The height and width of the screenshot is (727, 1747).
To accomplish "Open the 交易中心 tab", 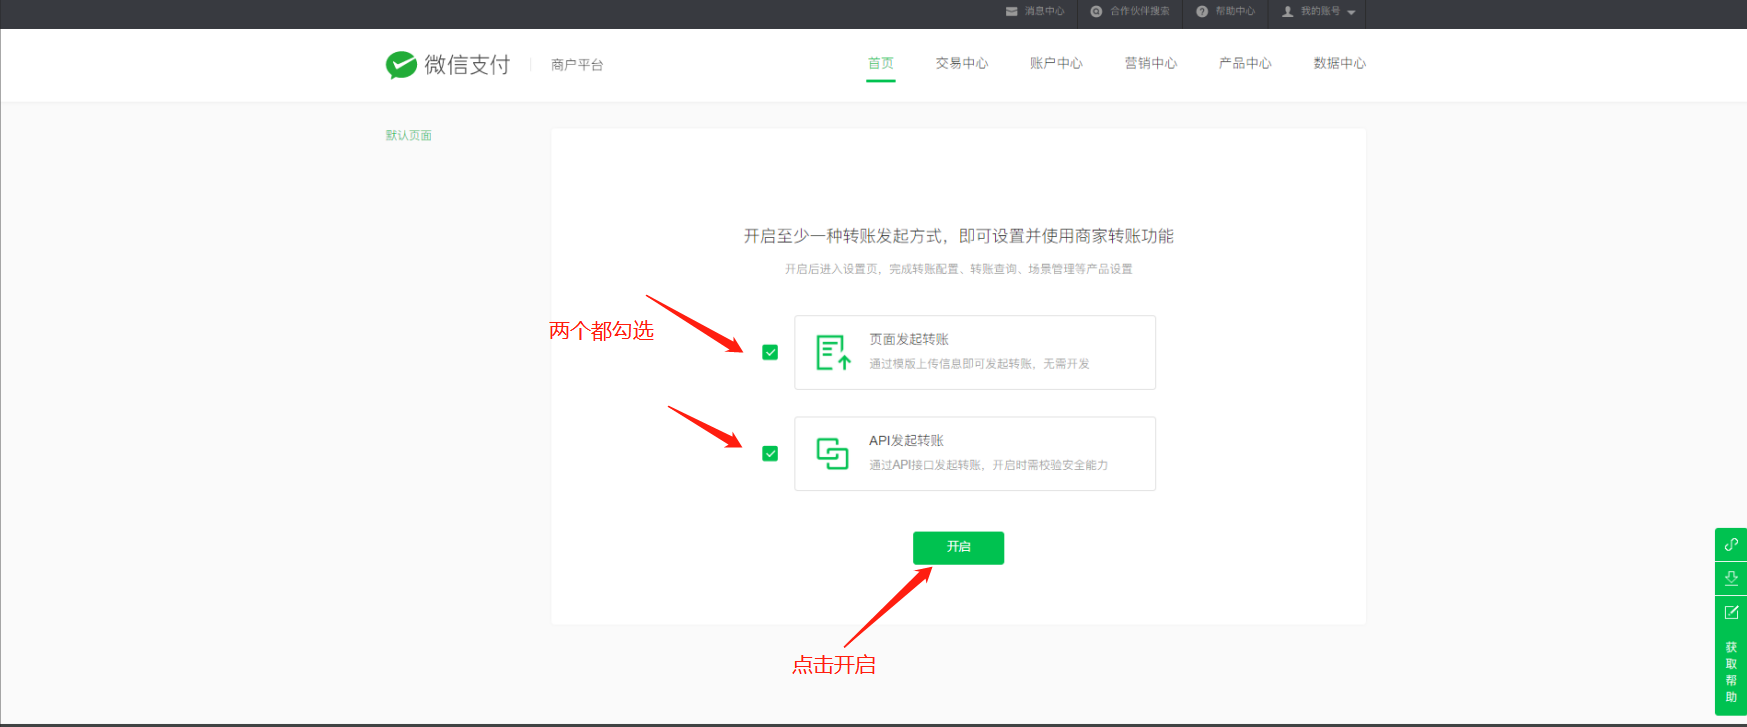I will coord(961,63).
